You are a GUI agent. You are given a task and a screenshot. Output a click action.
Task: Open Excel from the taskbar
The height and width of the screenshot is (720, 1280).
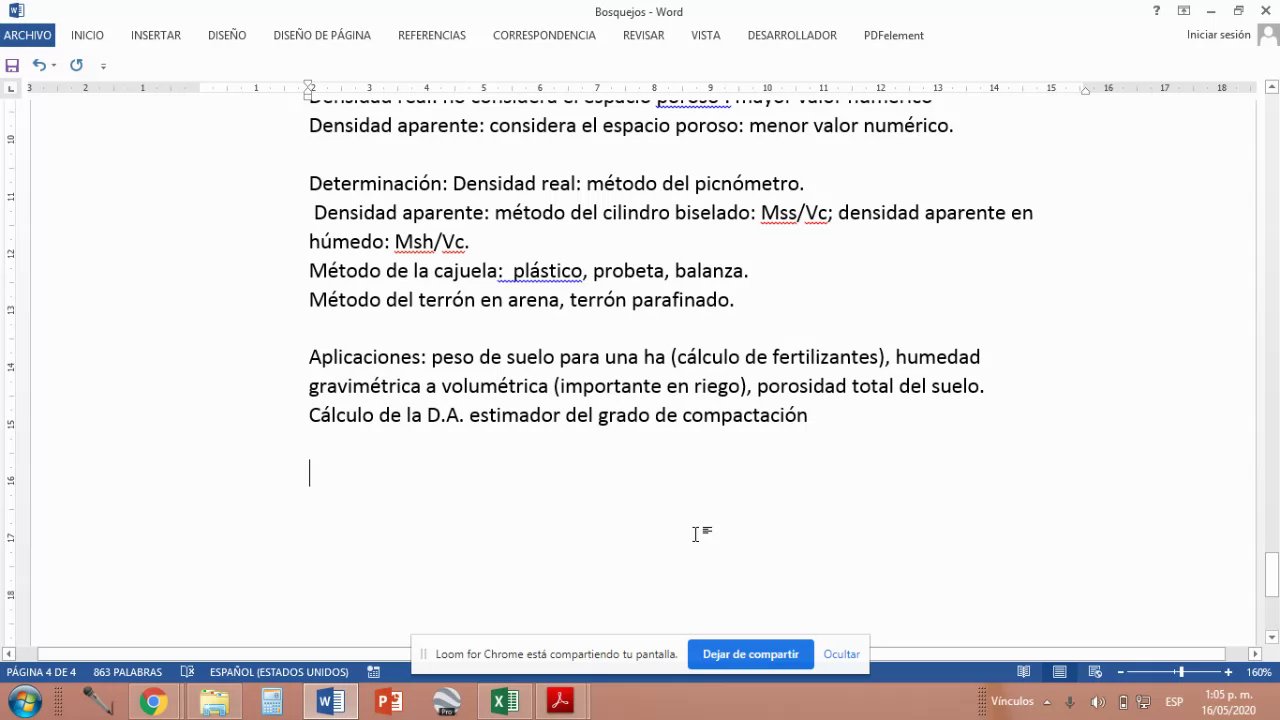504,702
